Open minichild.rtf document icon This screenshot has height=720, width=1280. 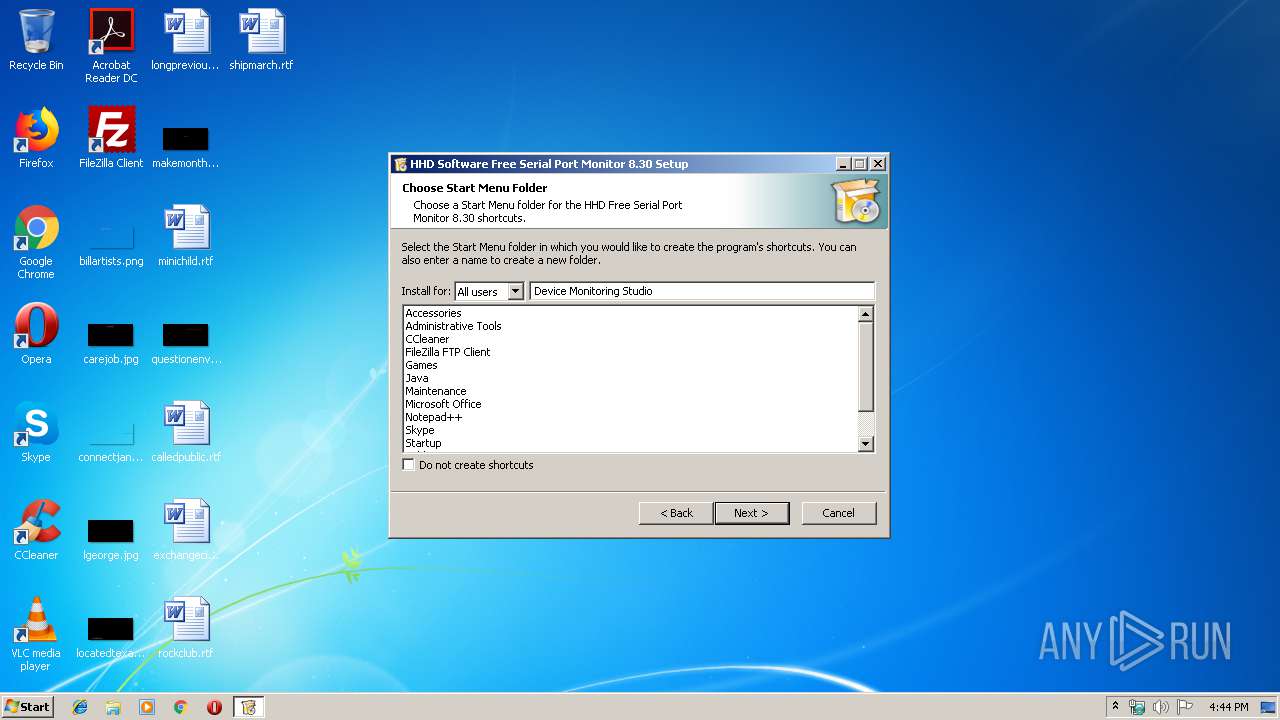coord(186,236)
